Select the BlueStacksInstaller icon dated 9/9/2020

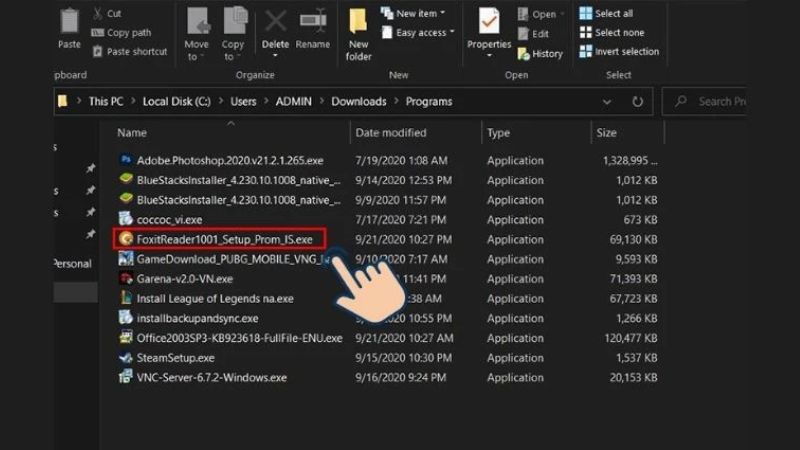click(126, 199)
